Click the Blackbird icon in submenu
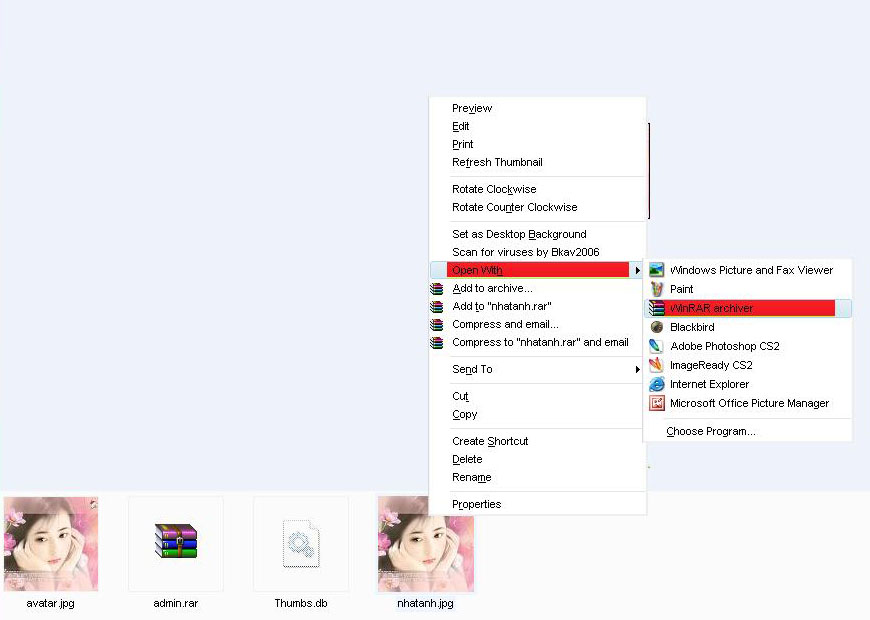870x620 pixels. click(656, 327)
